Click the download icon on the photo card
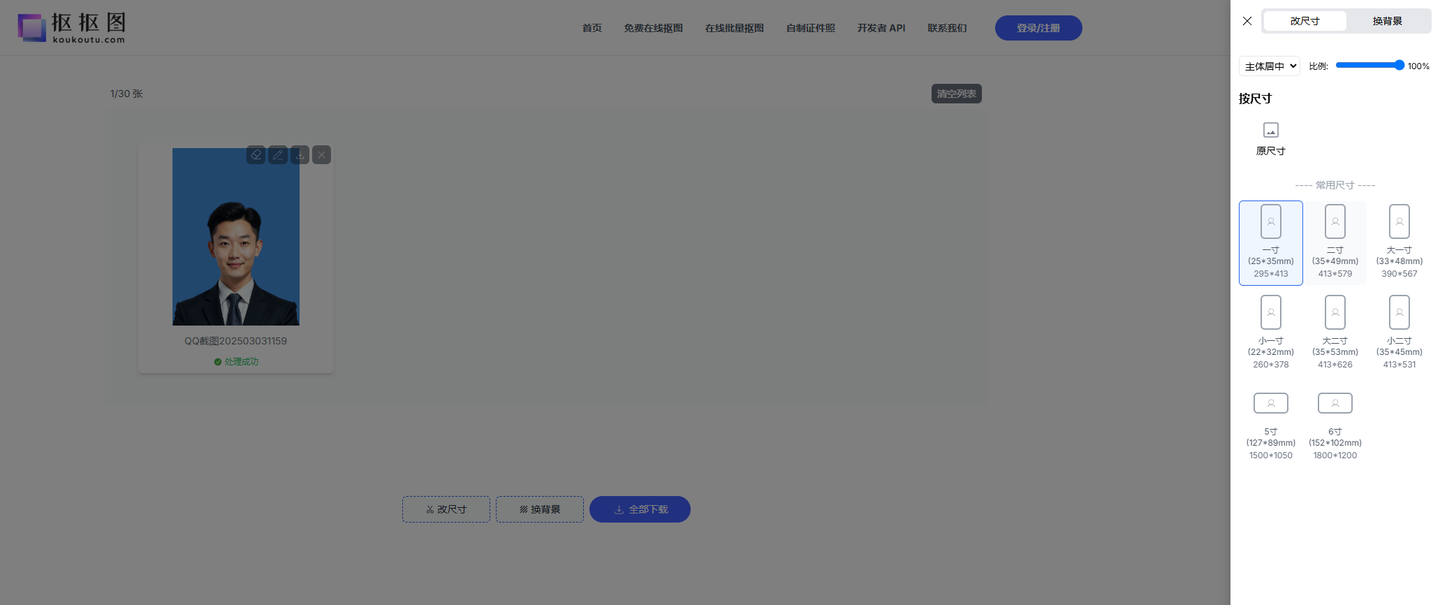 [x=299, y=155]
